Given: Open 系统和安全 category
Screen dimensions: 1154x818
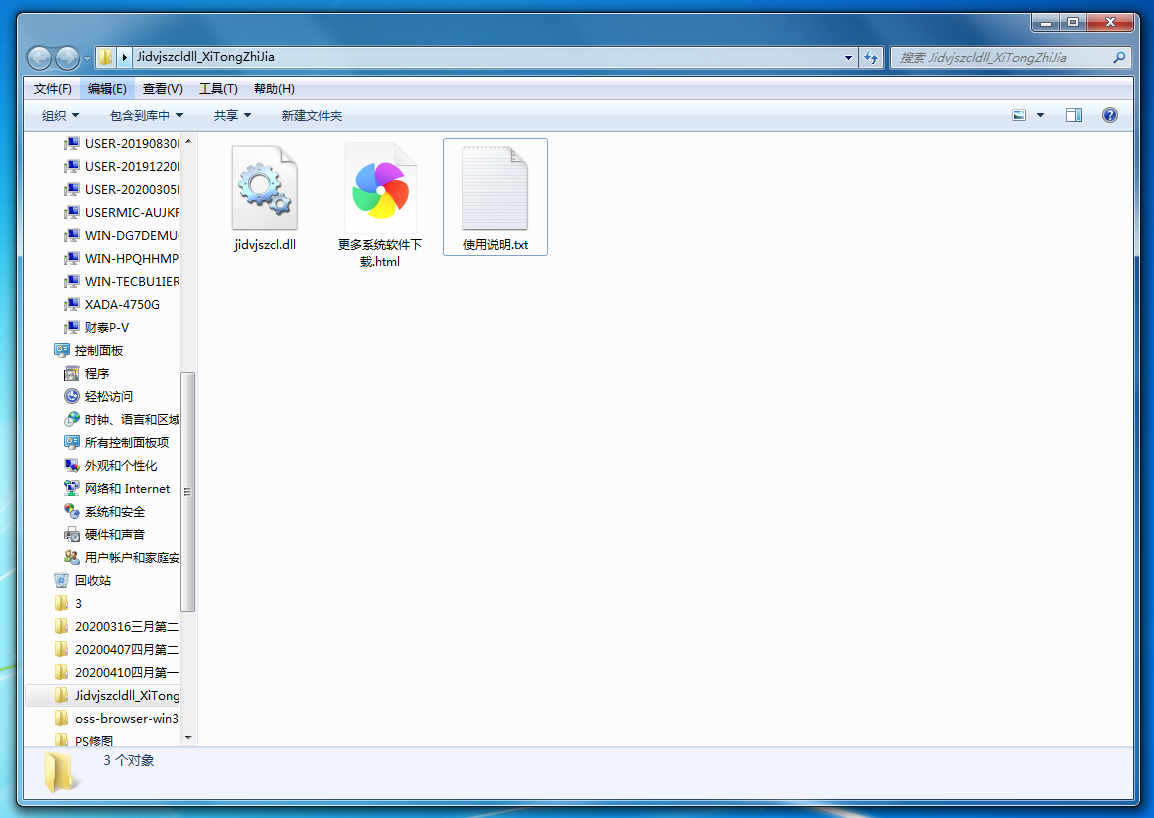Looking at the screenshot, I should 105,512.
